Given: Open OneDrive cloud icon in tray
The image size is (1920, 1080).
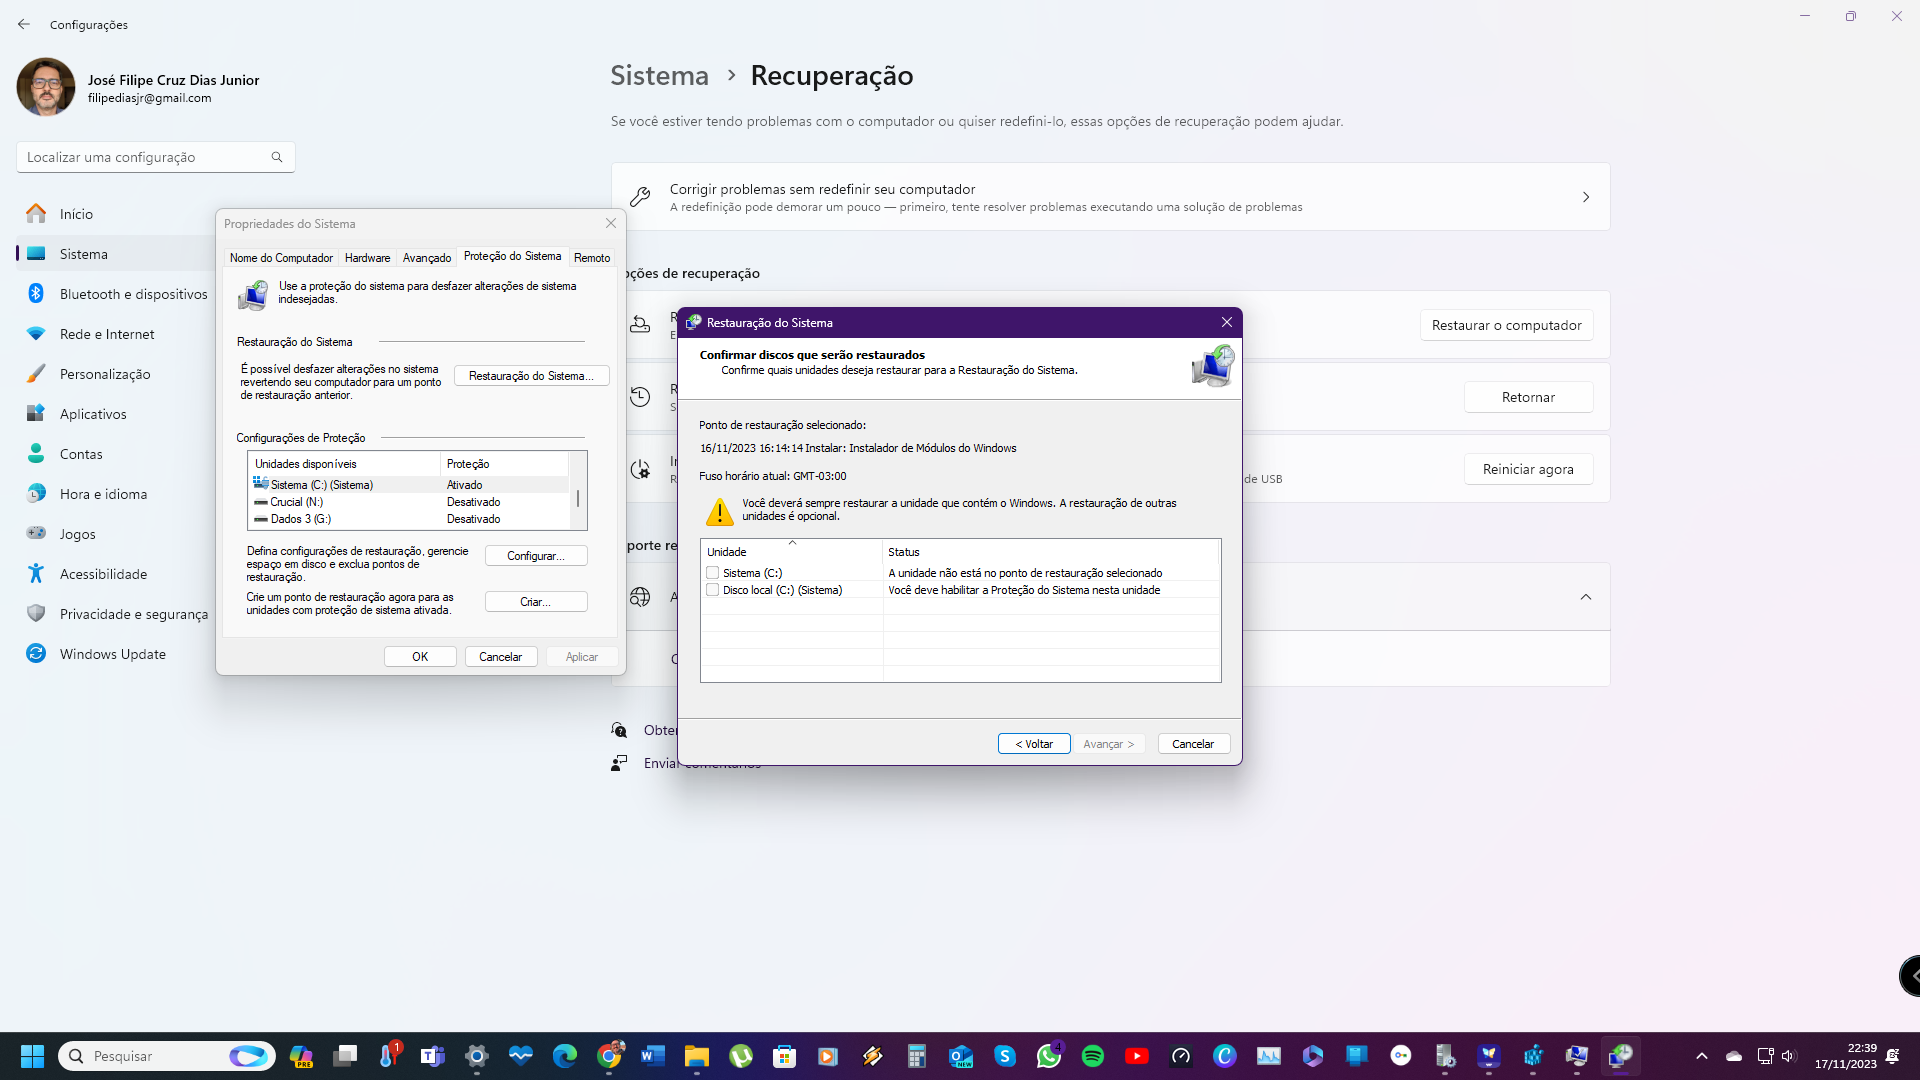Looking at the screenshot, I should [1734, 1056].
